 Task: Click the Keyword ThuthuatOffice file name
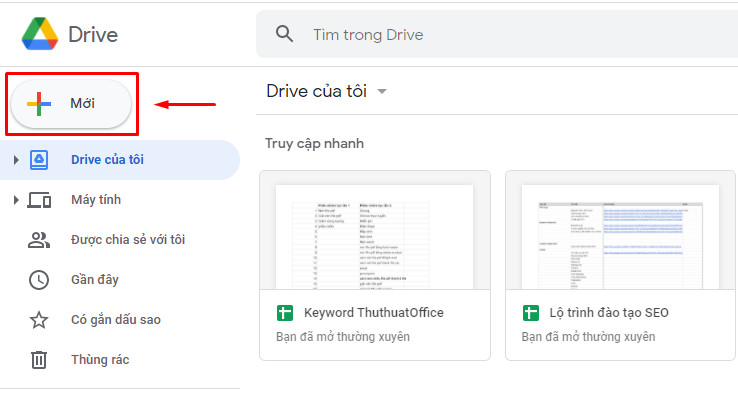(374, 313)
